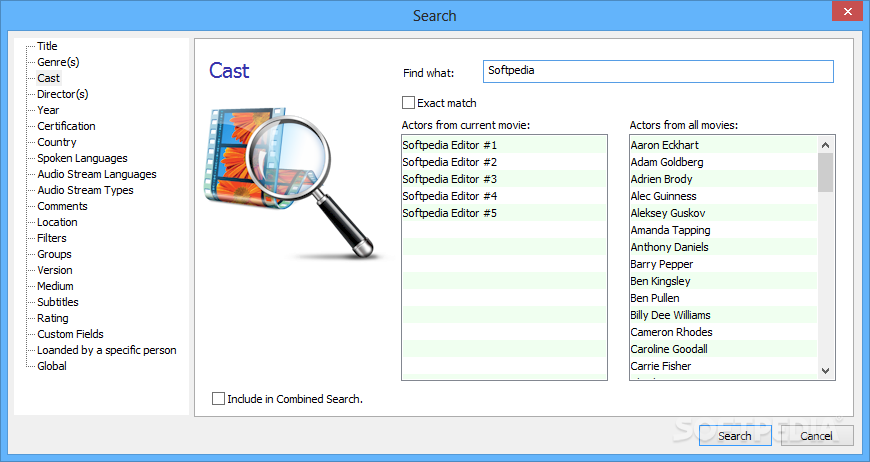Choose Year search category
The height and width of the screenshot is (462, 870).
pyautogui.click(x=48, y=110)
